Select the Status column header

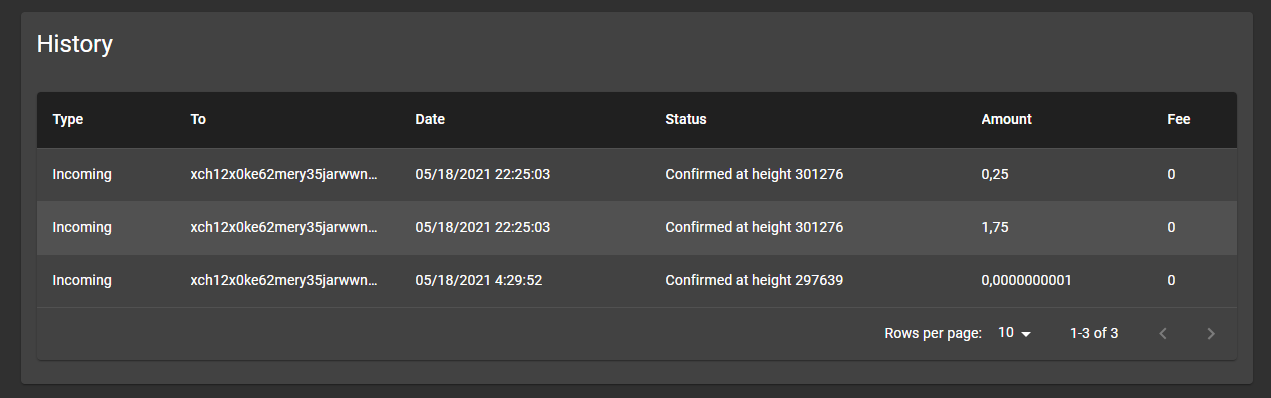686,119
